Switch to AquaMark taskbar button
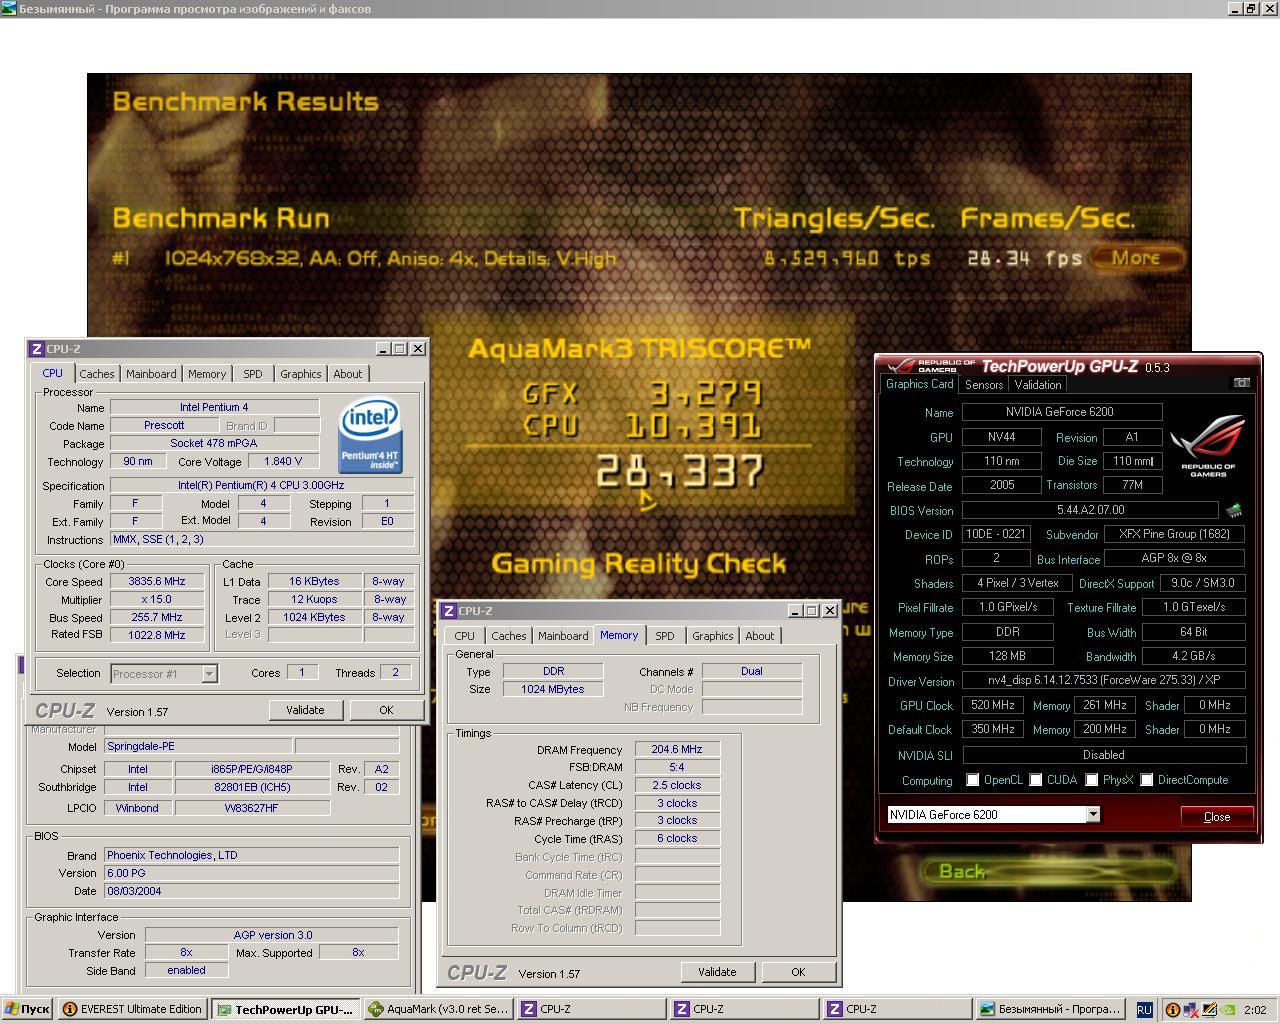This screenshot has height=1024, width=1280. 438,1010
